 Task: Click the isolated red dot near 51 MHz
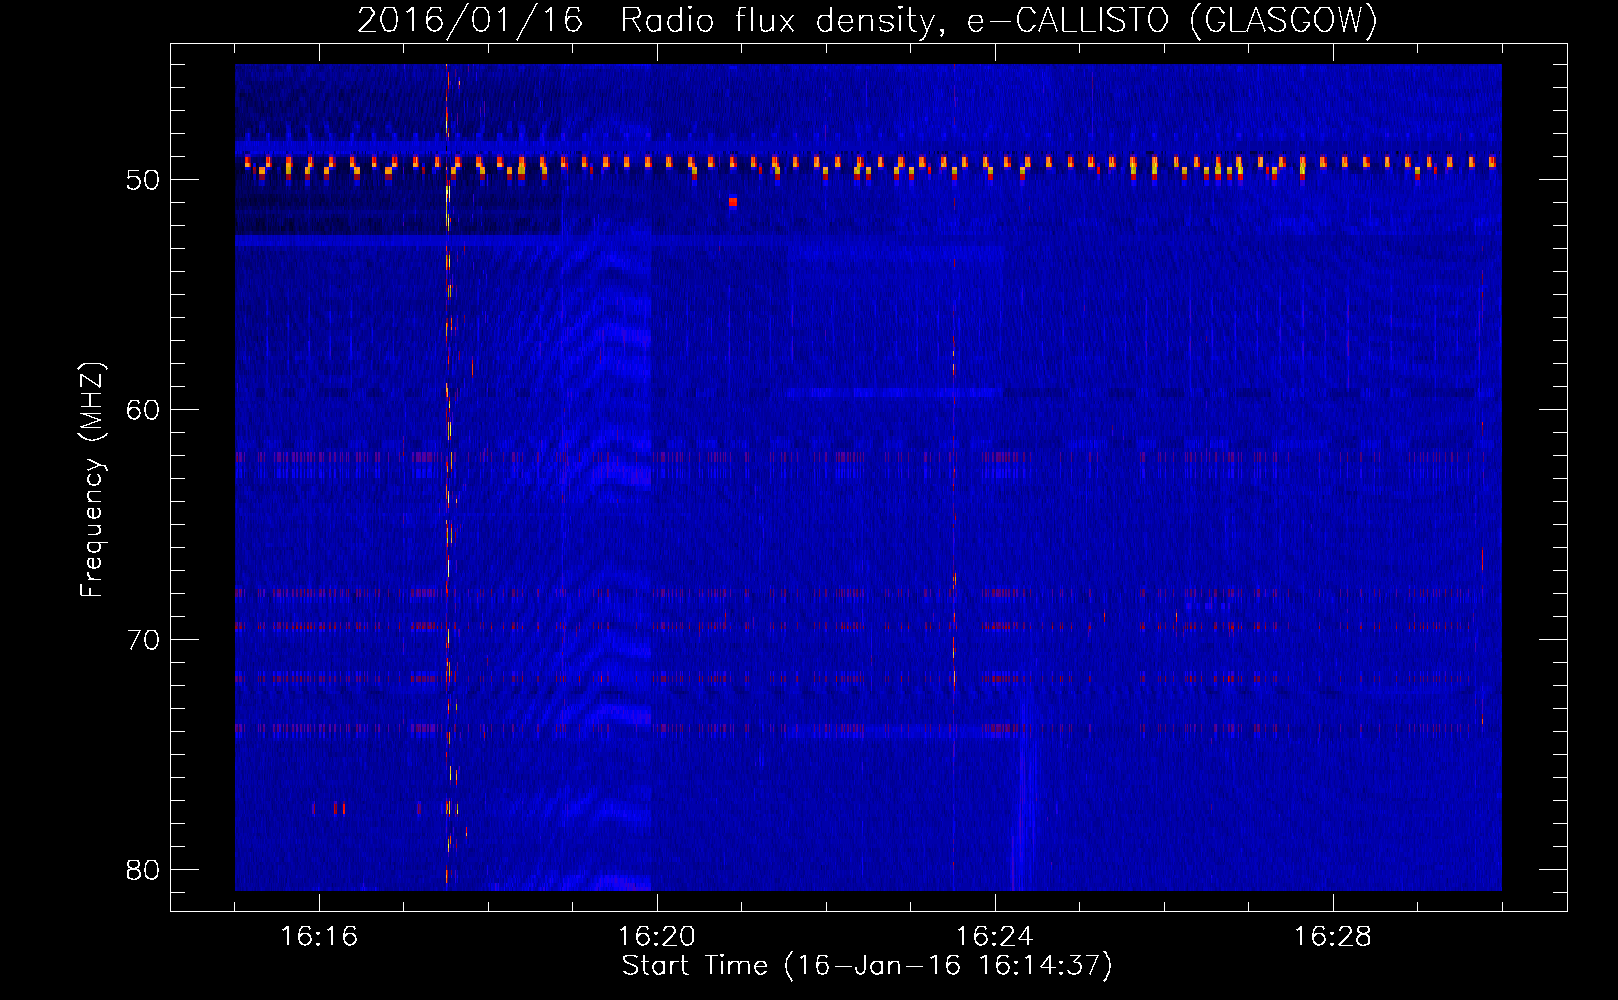[733, 202]
